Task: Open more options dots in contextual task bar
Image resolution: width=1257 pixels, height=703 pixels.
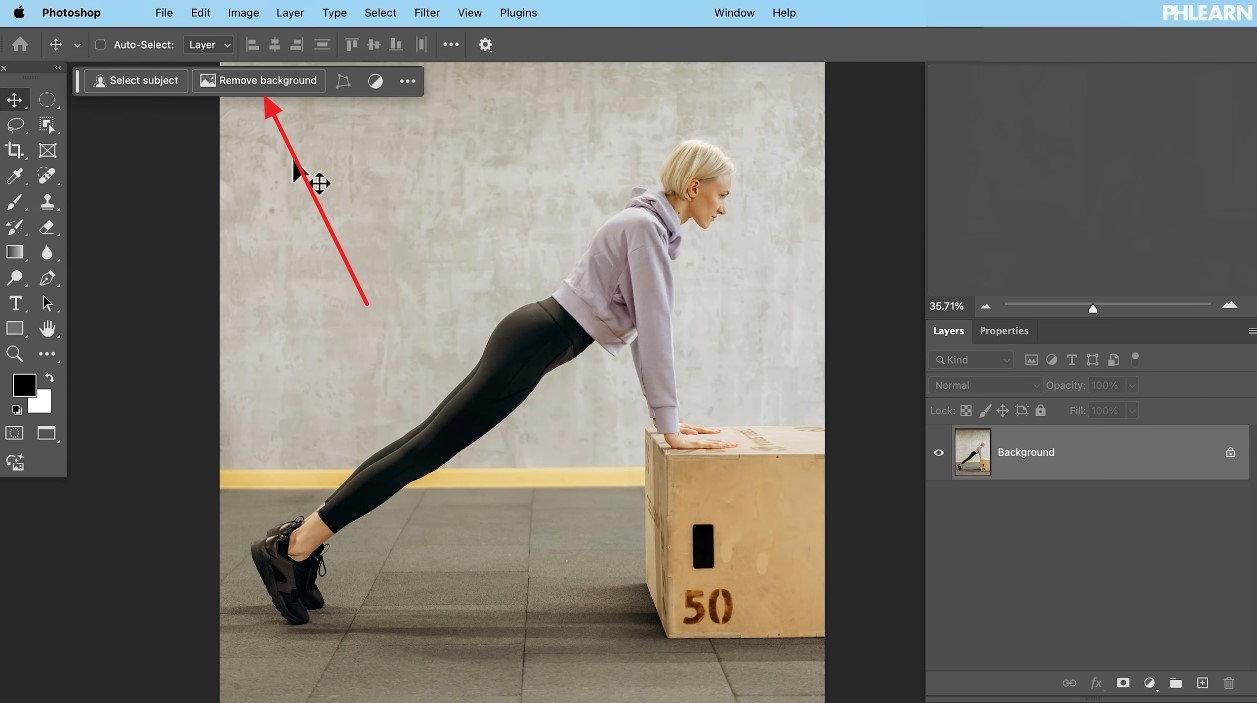Action: click(407, 81)
